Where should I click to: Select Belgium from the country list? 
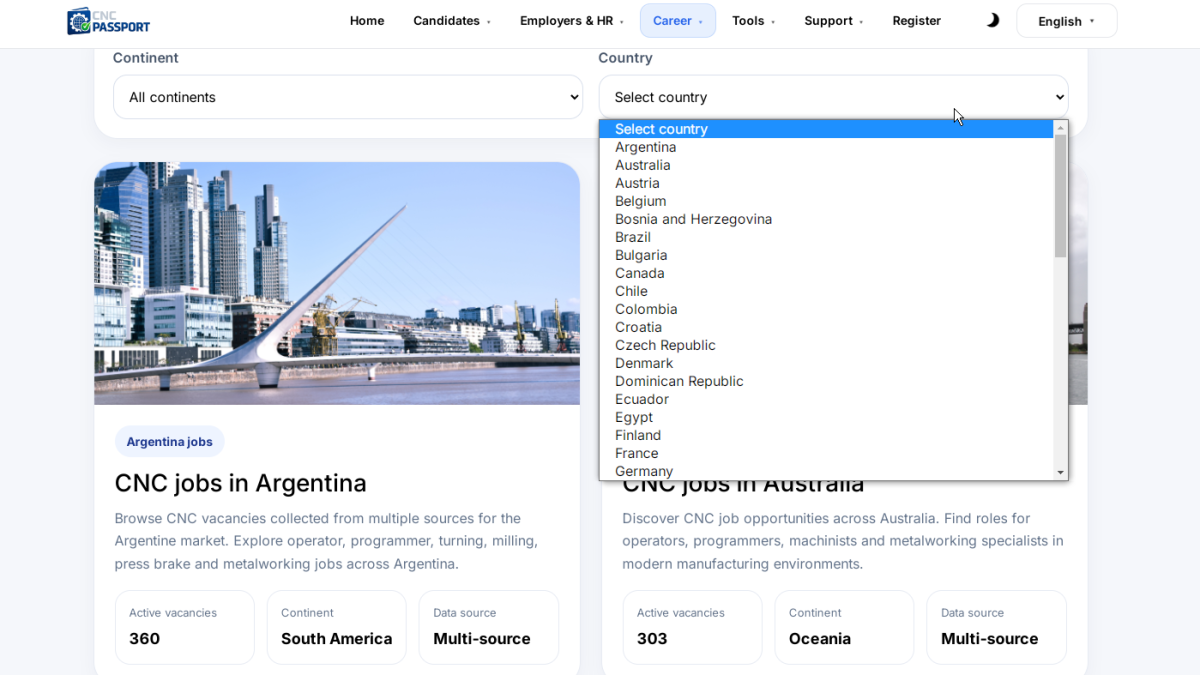point(826,201)
